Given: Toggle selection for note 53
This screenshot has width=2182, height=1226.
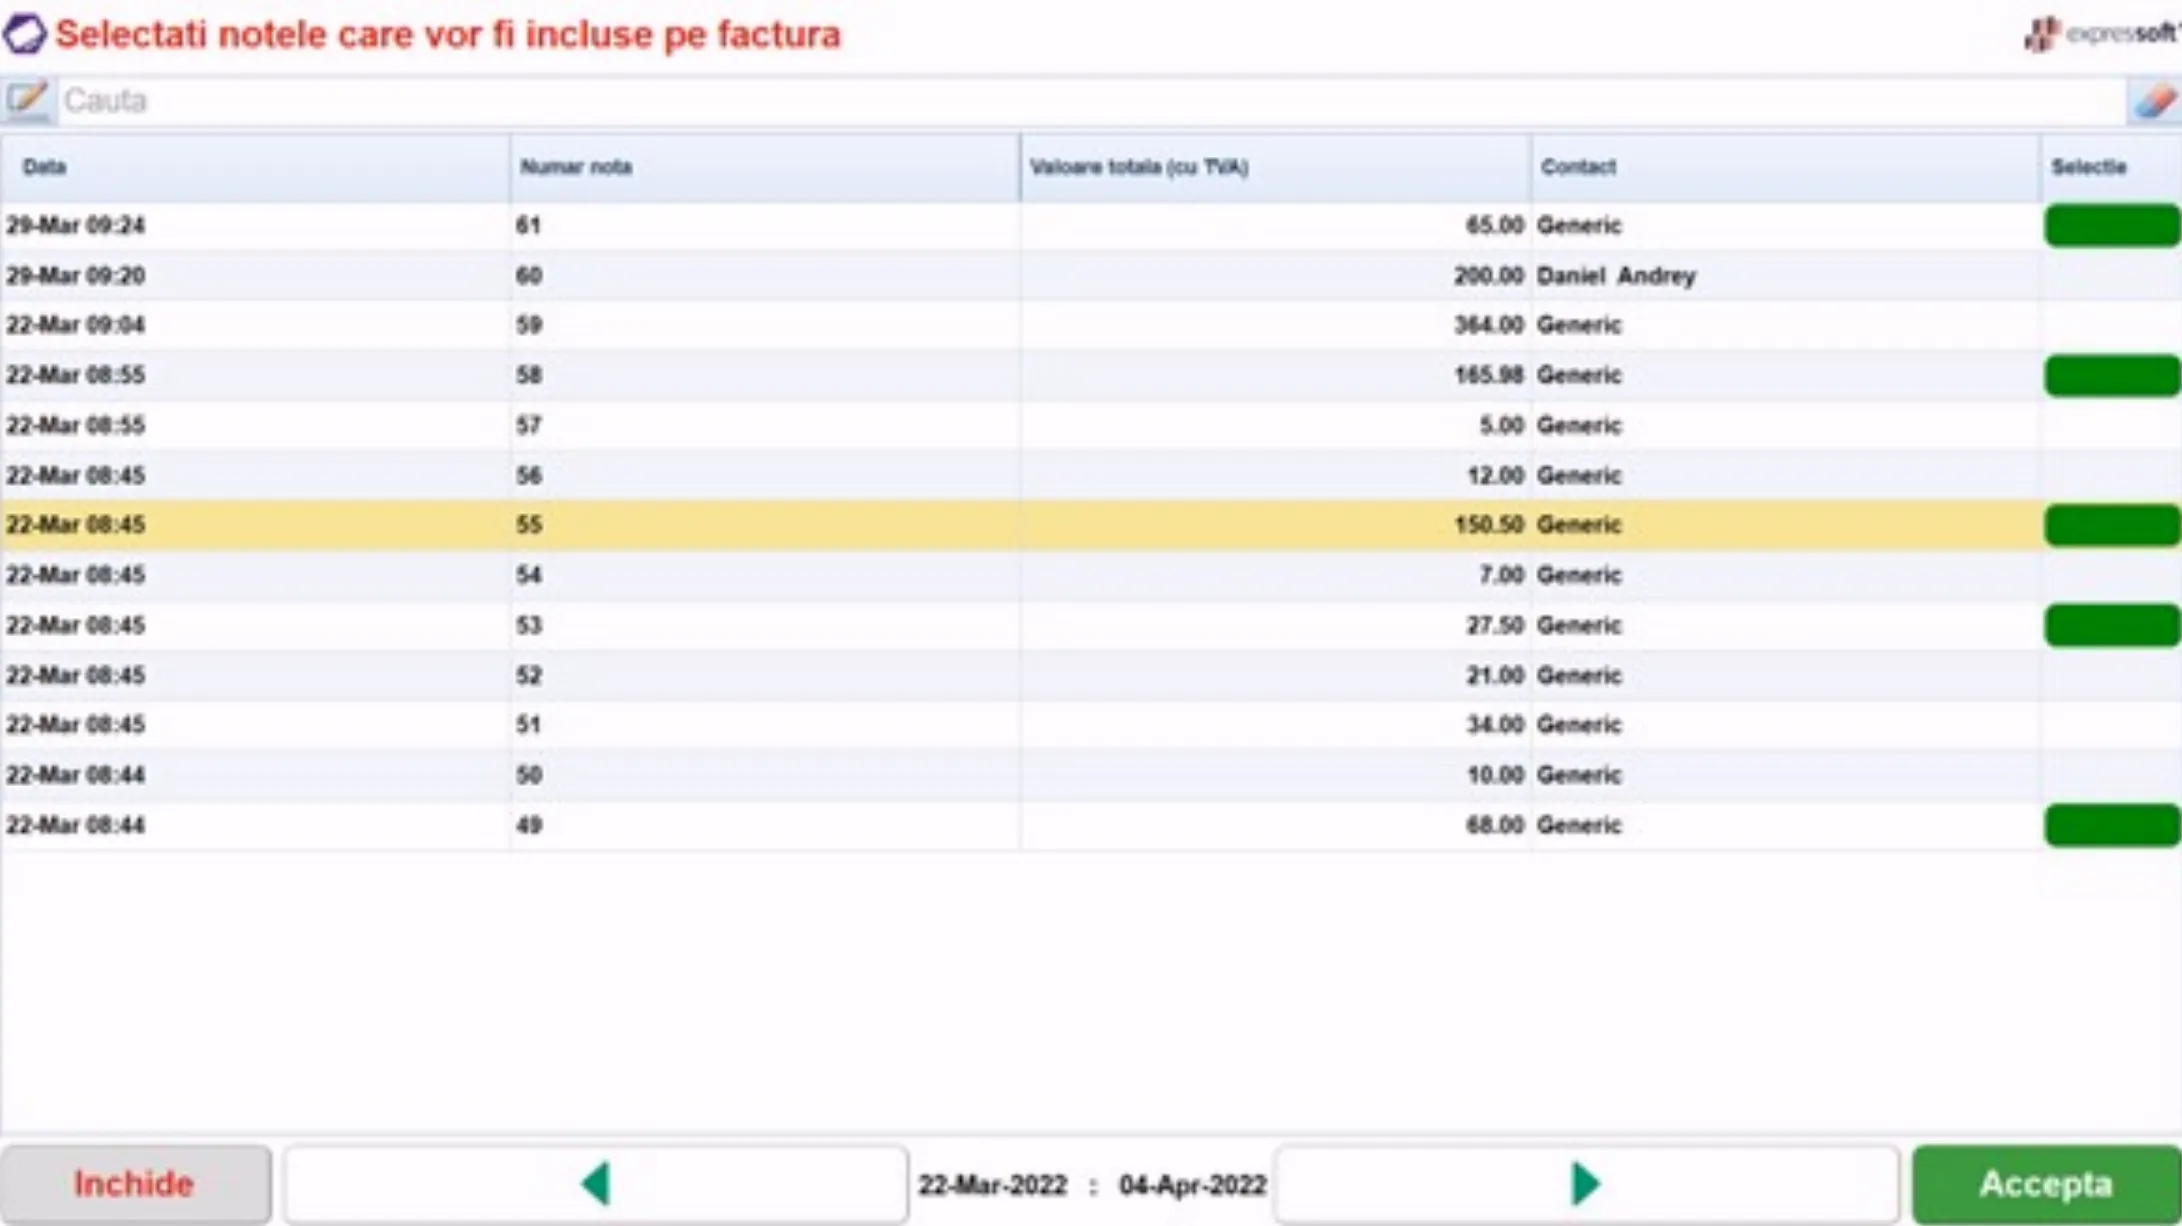Looking at the screenshot, I should 2112,625.
